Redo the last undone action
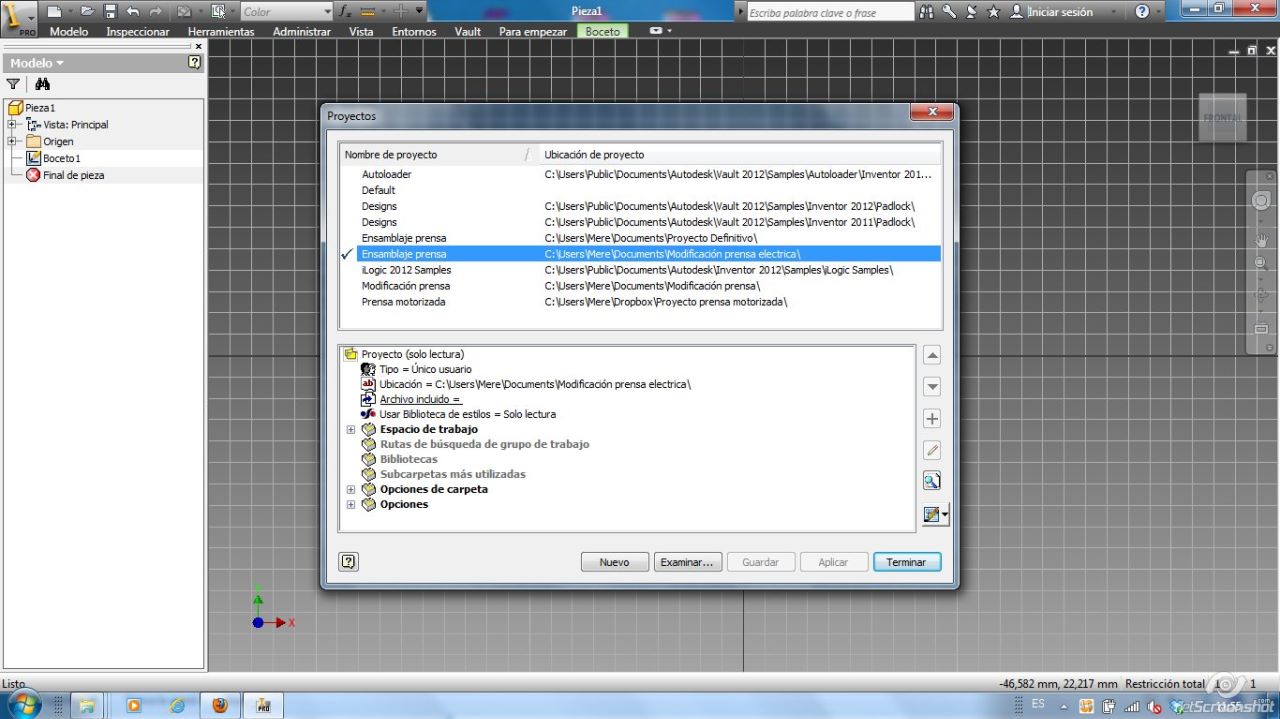The height and width of the screenshot is (719, 1280). [x=155, y=12]
